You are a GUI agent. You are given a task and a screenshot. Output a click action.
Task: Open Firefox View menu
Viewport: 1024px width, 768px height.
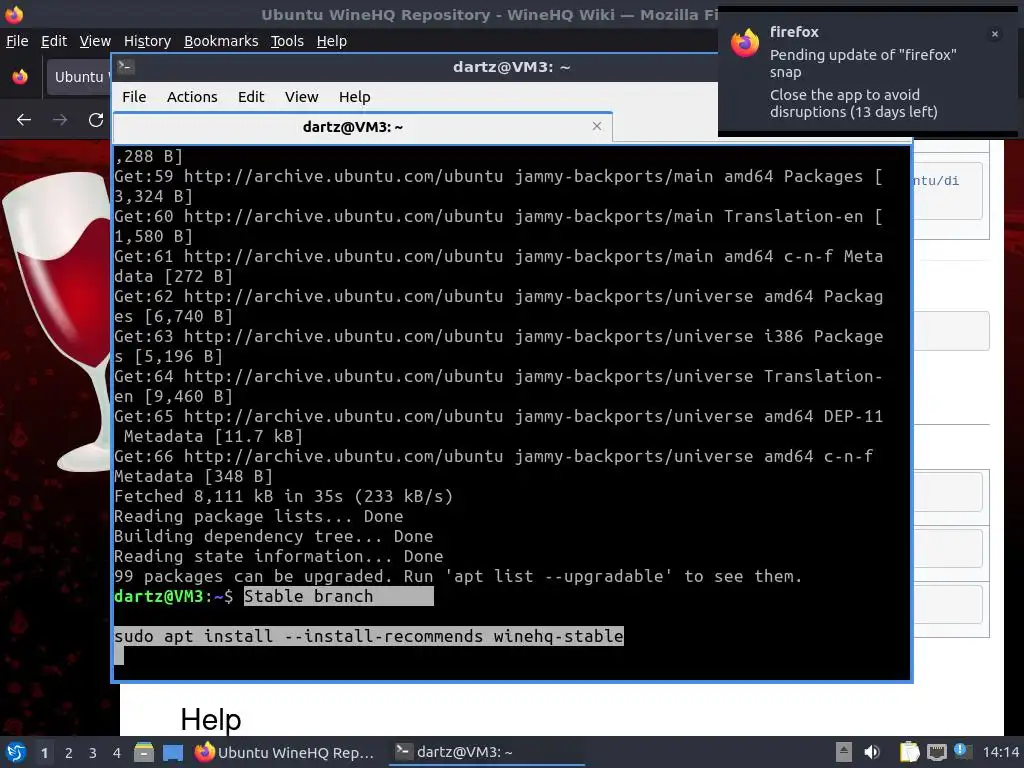[x=95, y=41]
